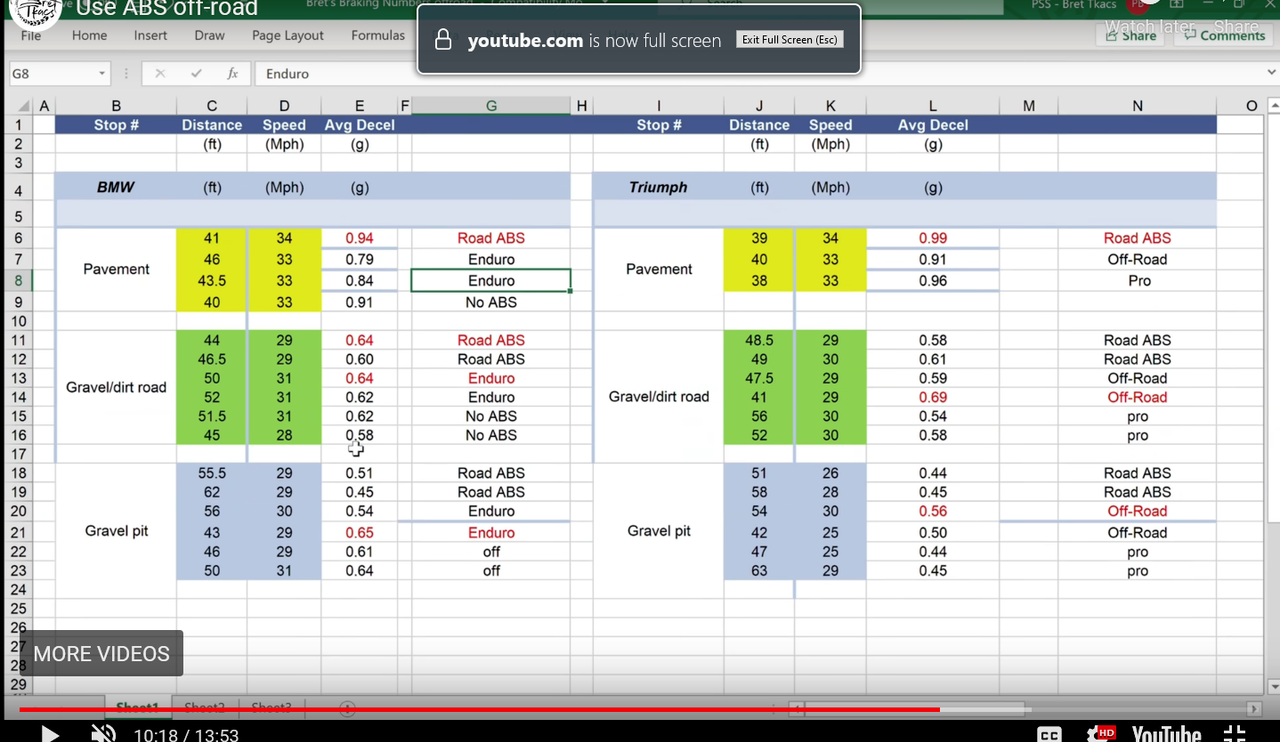The image size is (1280, 742).
Task: Click the formula bar containing Enduro
Action: (760, 74)
